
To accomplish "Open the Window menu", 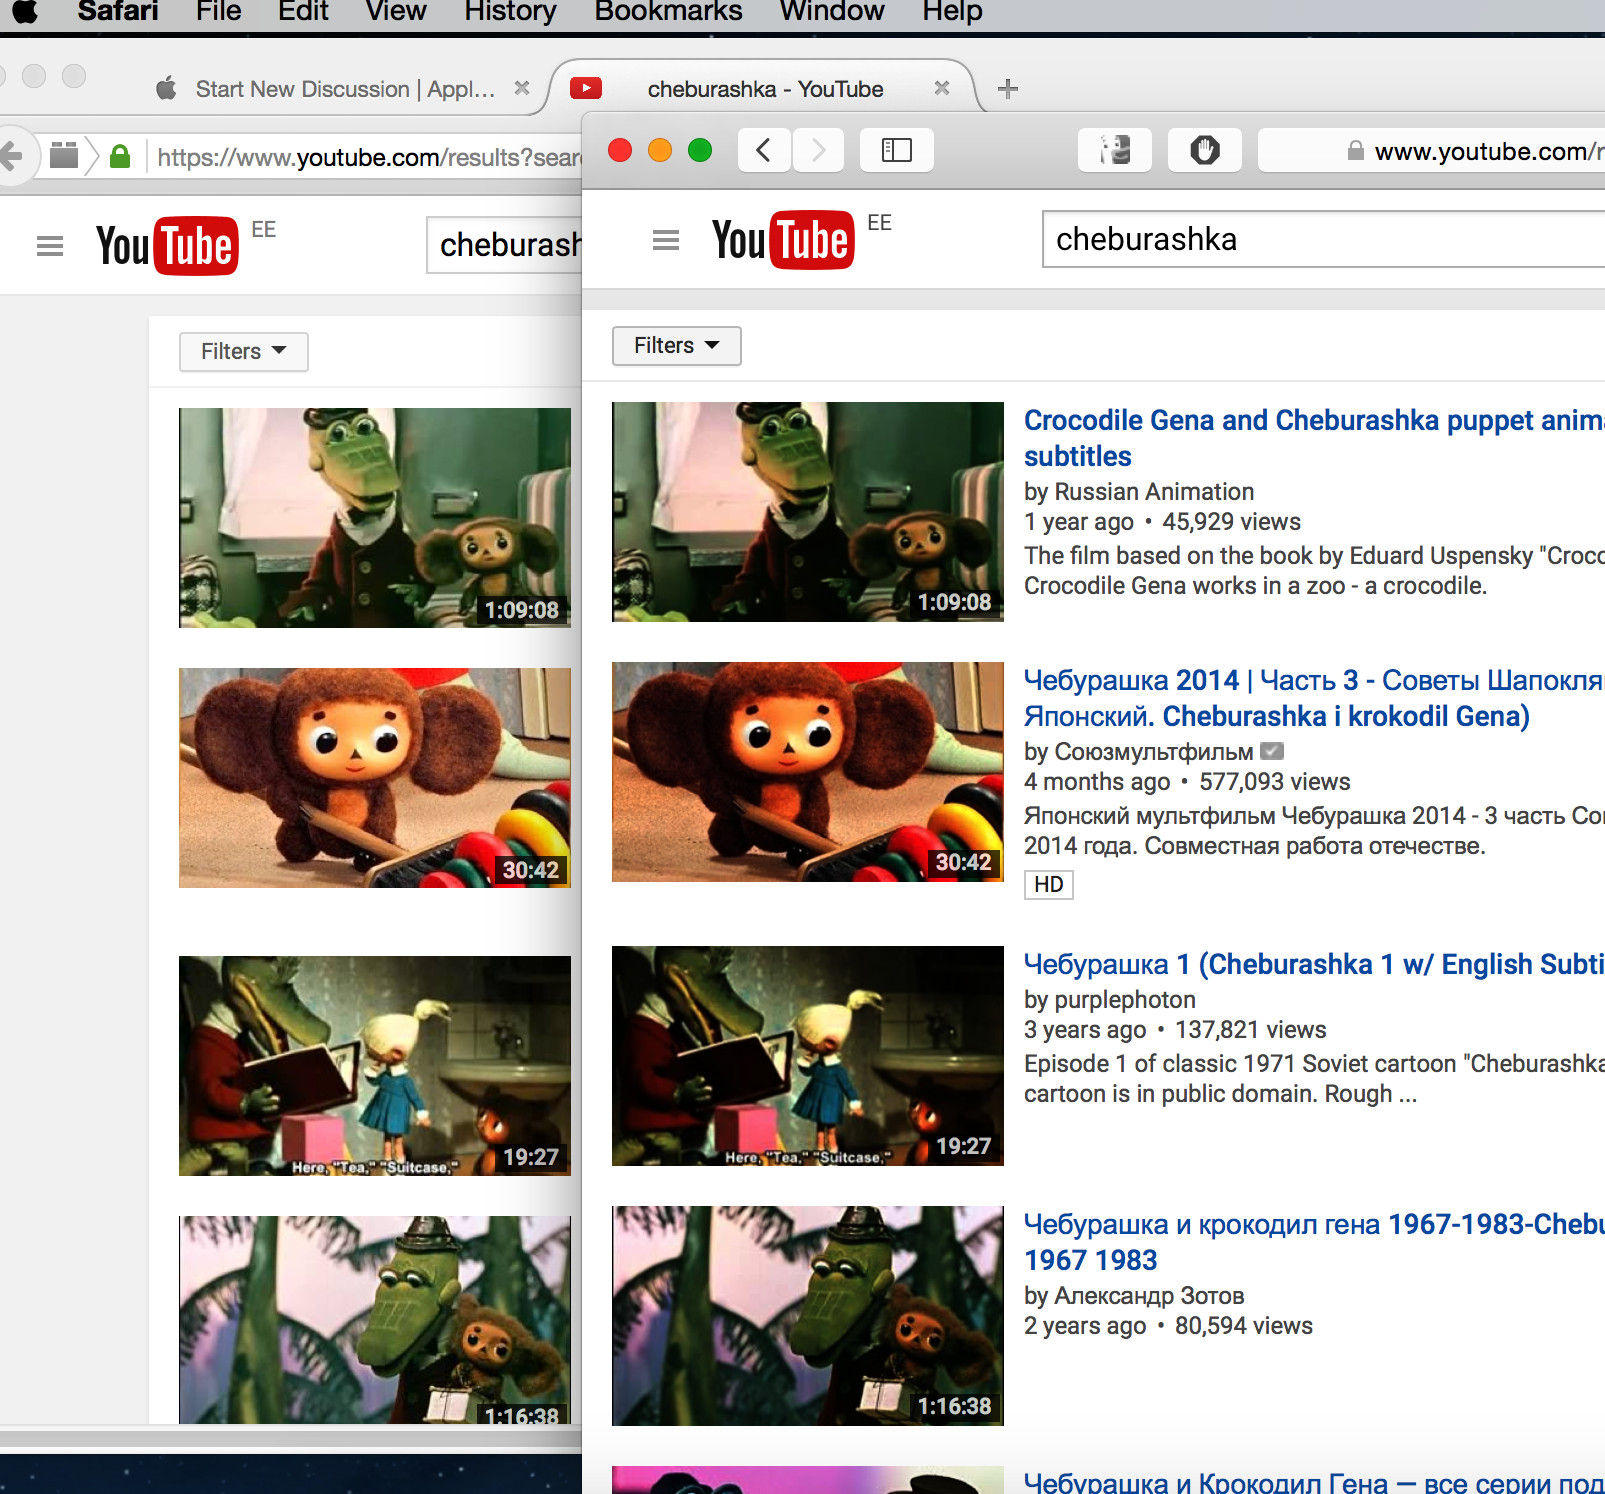I will [832, 11].
